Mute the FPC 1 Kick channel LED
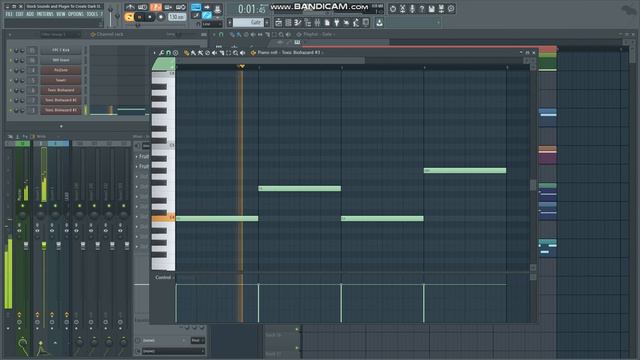Image resolution: width=640 pixels, height=360 pixels. (10, 50)
